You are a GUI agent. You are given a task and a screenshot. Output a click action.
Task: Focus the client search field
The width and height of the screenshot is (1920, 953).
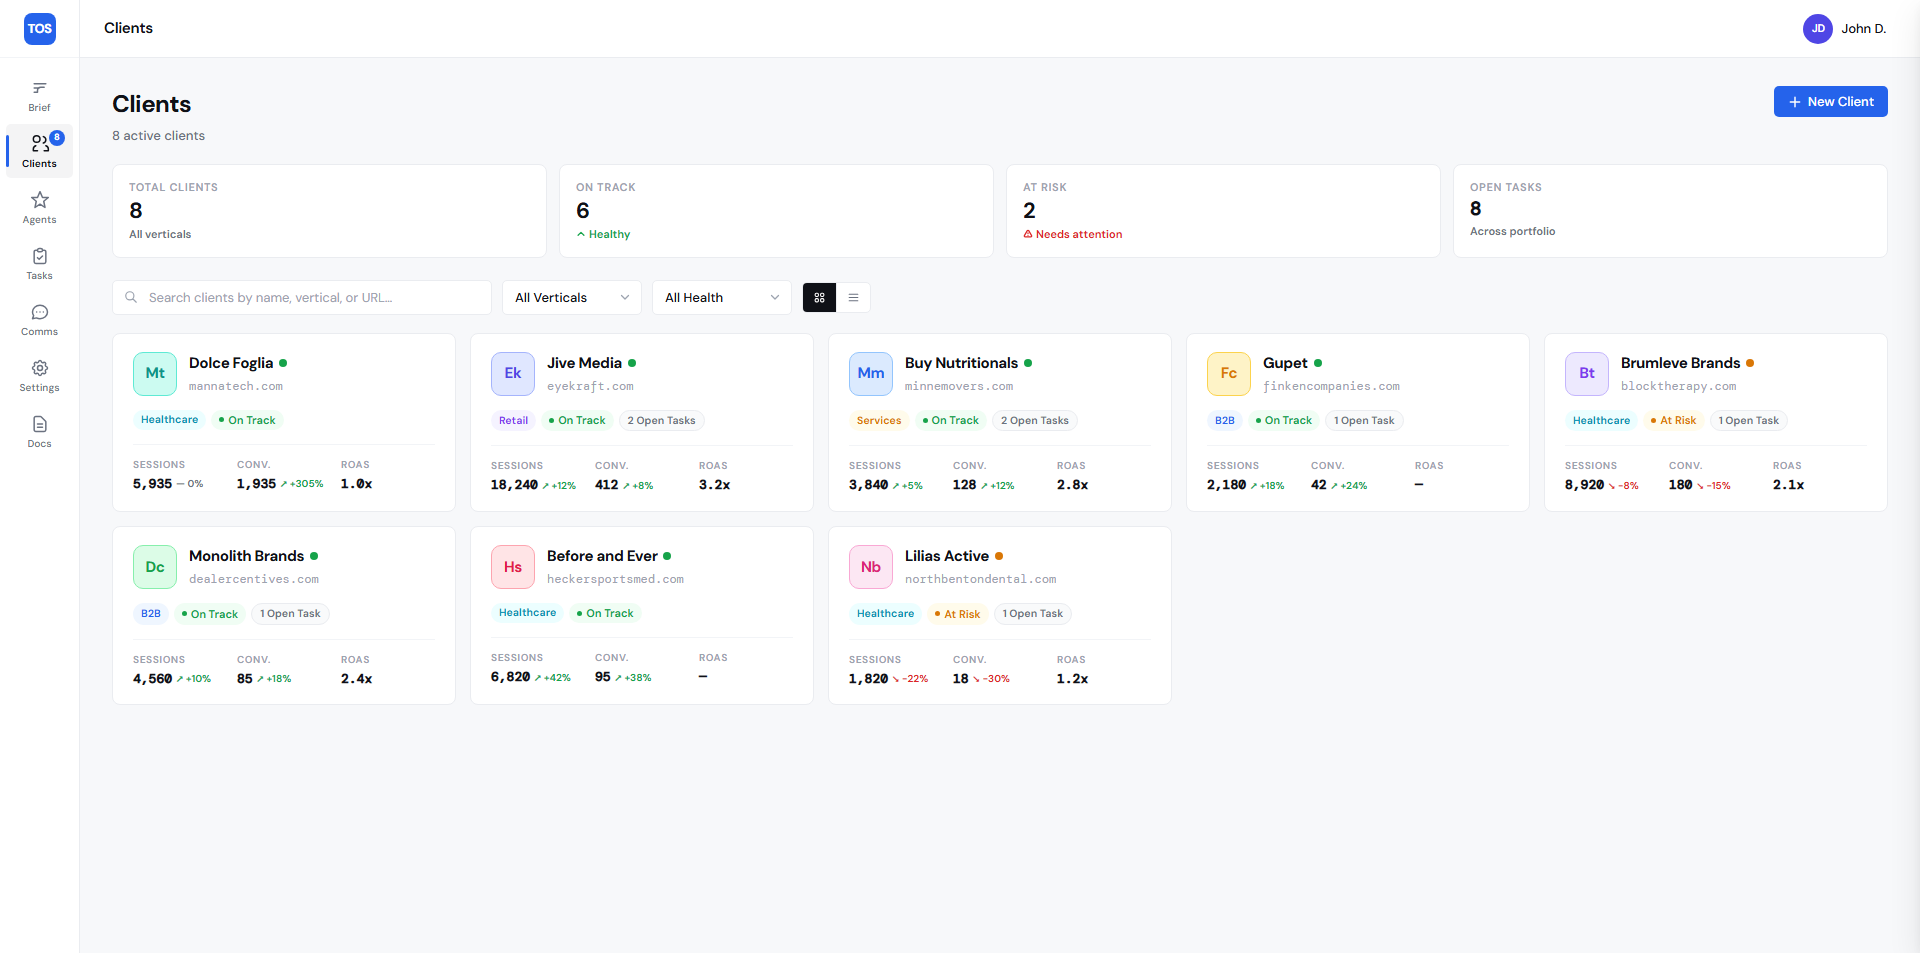[302, 298]
